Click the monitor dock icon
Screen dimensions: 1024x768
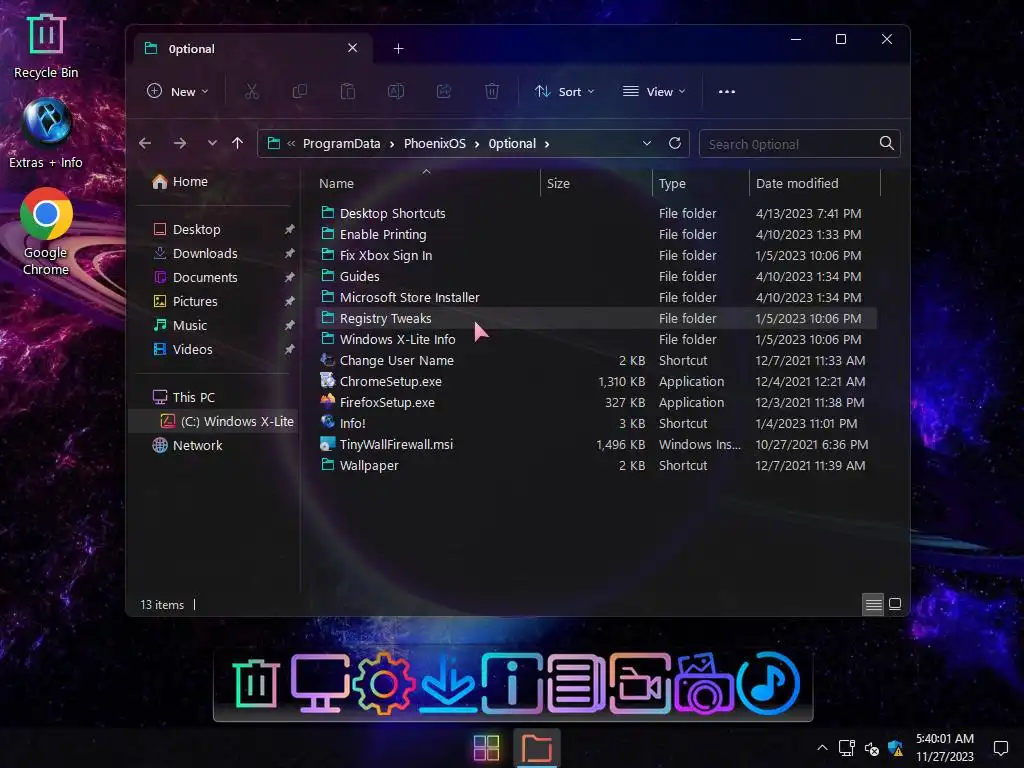pyautogui.click(x=320, y=683)
